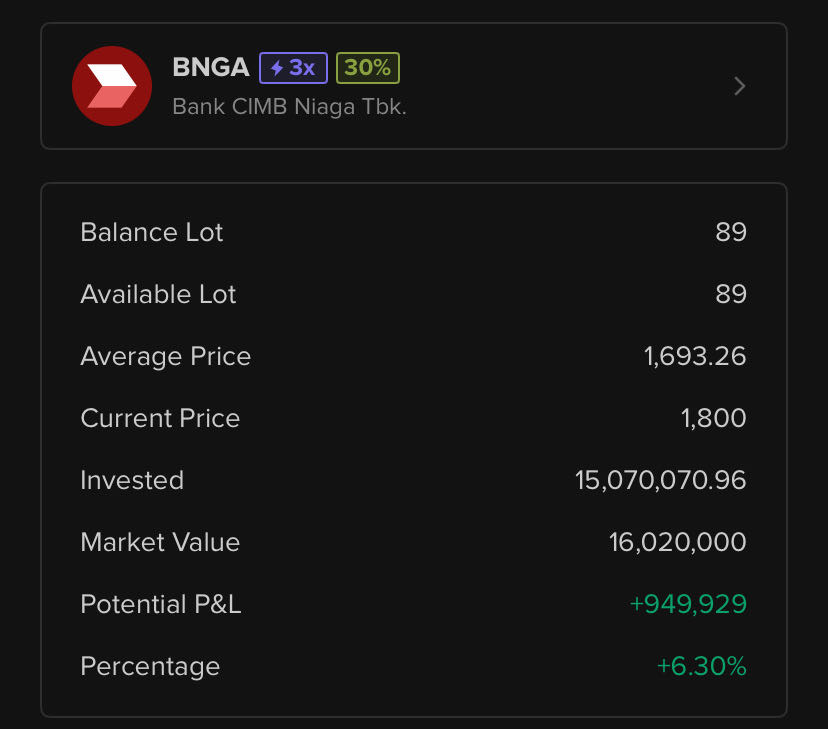Click the Bank CIMB Niaga Tbk. name
The height and width of the screenshot is (729, 828).
pos(289,106)
